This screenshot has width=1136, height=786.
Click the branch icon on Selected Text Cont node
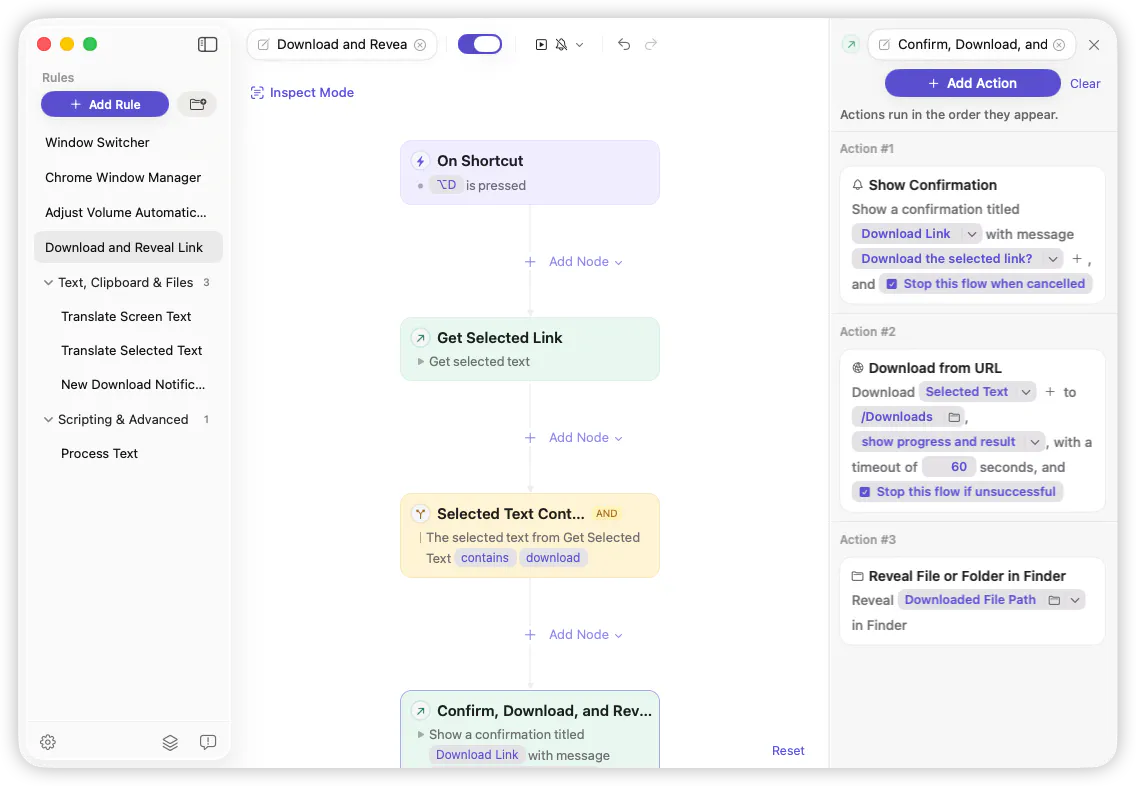(420, 514)
